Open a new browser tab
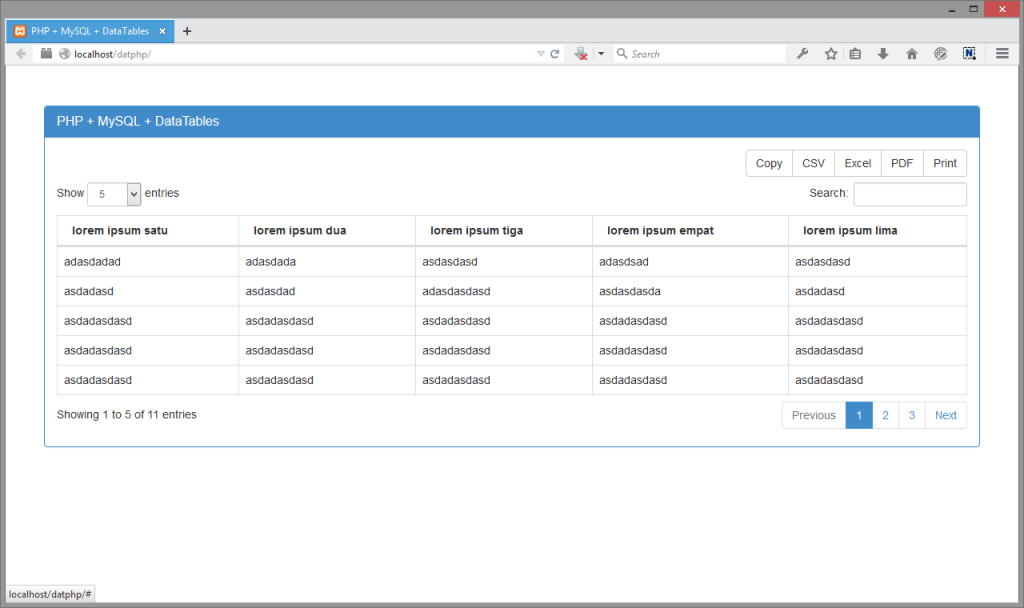Screen dimensions: 1024x608 (x=186, y=31)
